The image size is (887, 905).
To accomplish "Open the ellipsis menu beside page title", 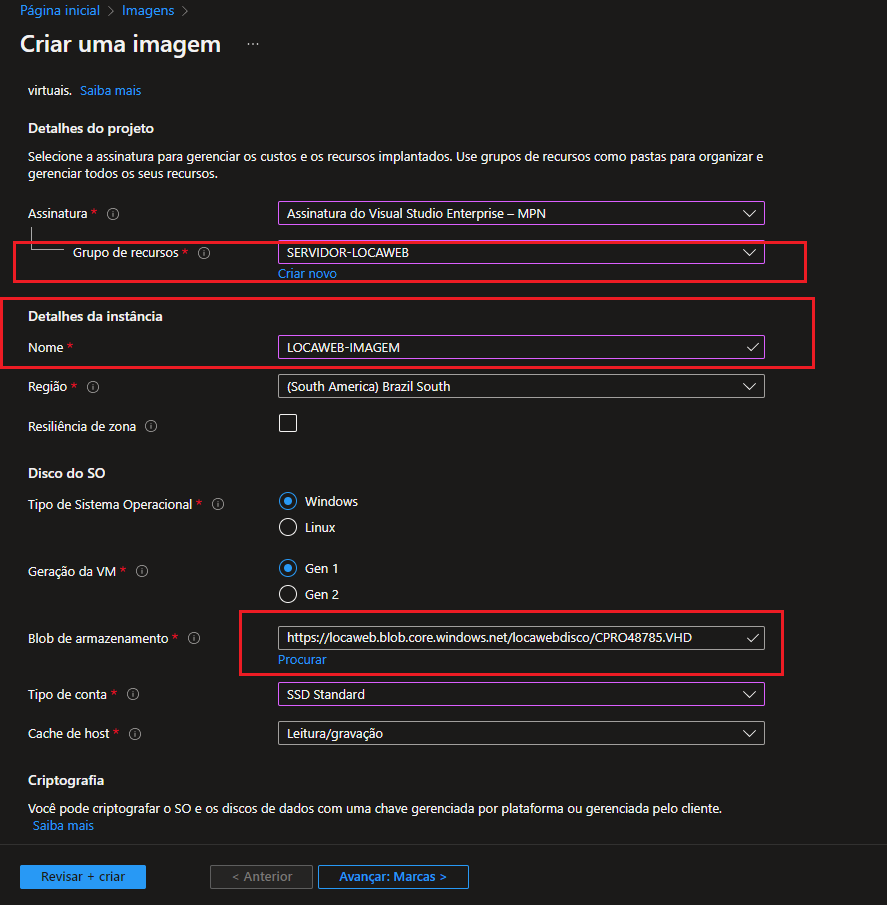I will tap(253, 45).
